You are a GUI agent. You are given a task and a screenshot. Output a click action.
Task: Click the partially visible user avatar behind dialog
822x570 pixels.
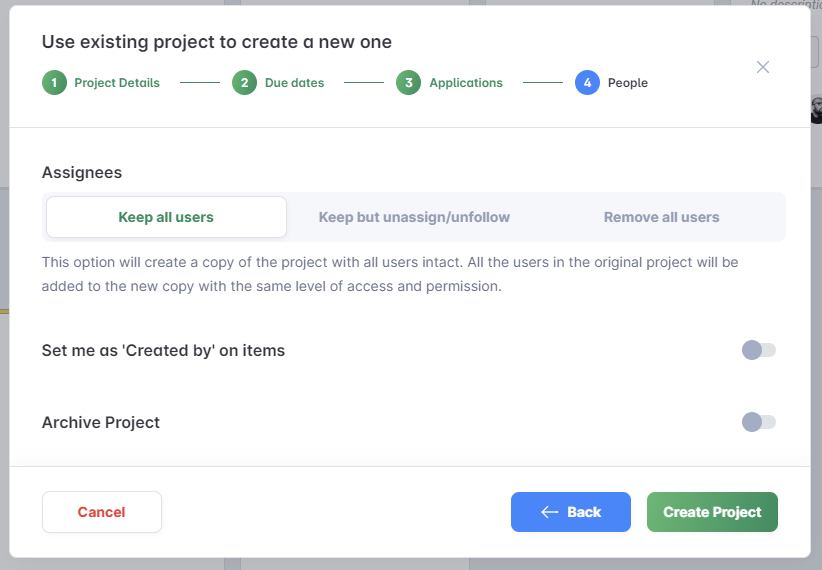[816, 109]
